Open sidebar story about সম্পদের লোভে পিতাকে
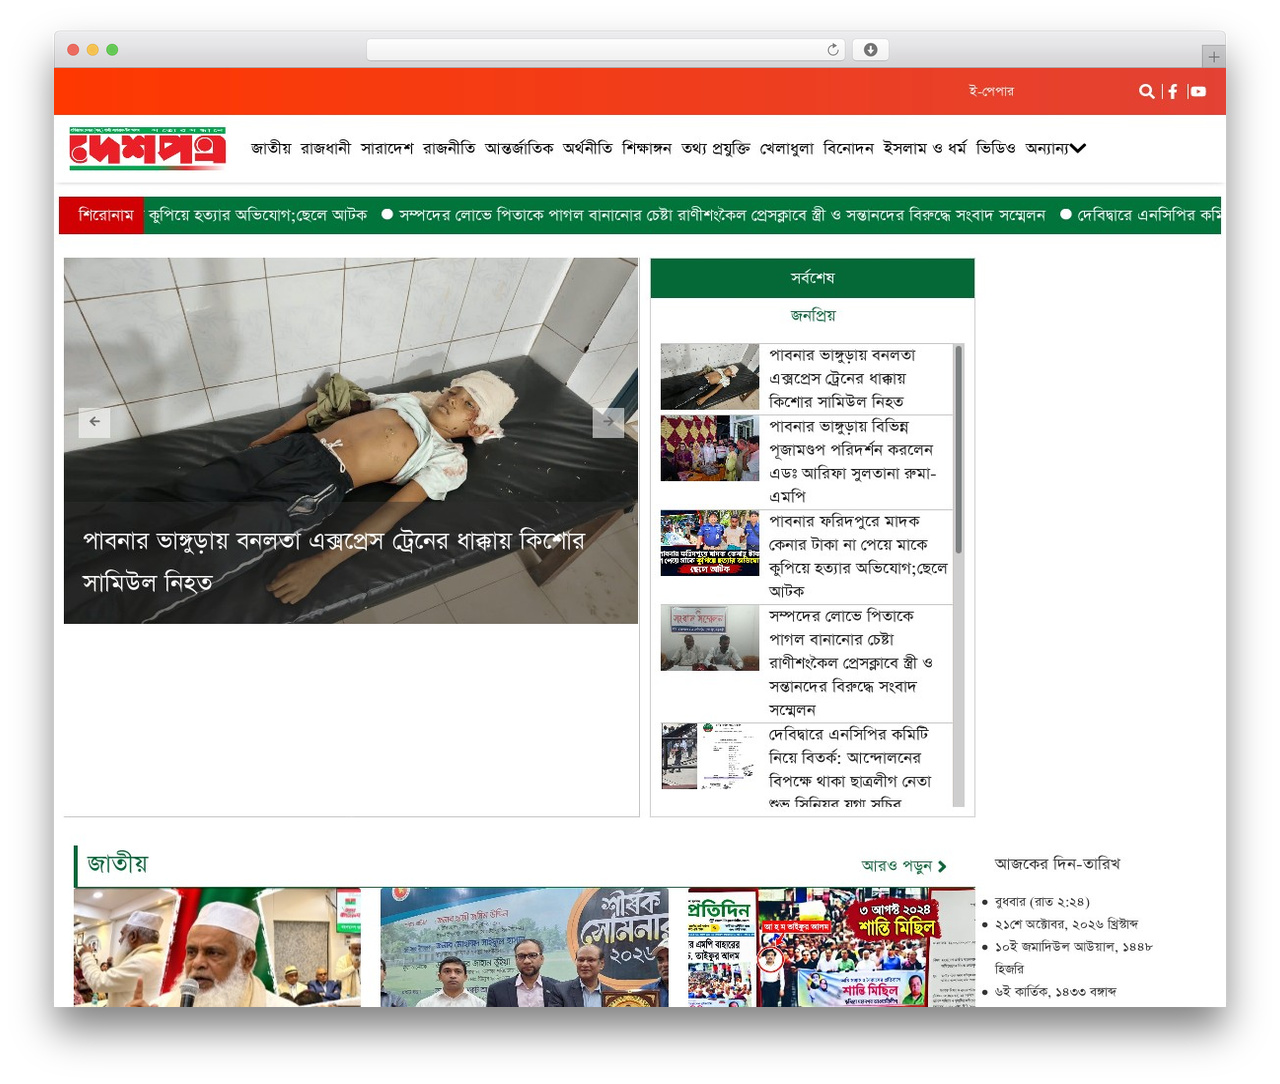The height and width of the screenshot is (1084, 1280). coord(851,662)
